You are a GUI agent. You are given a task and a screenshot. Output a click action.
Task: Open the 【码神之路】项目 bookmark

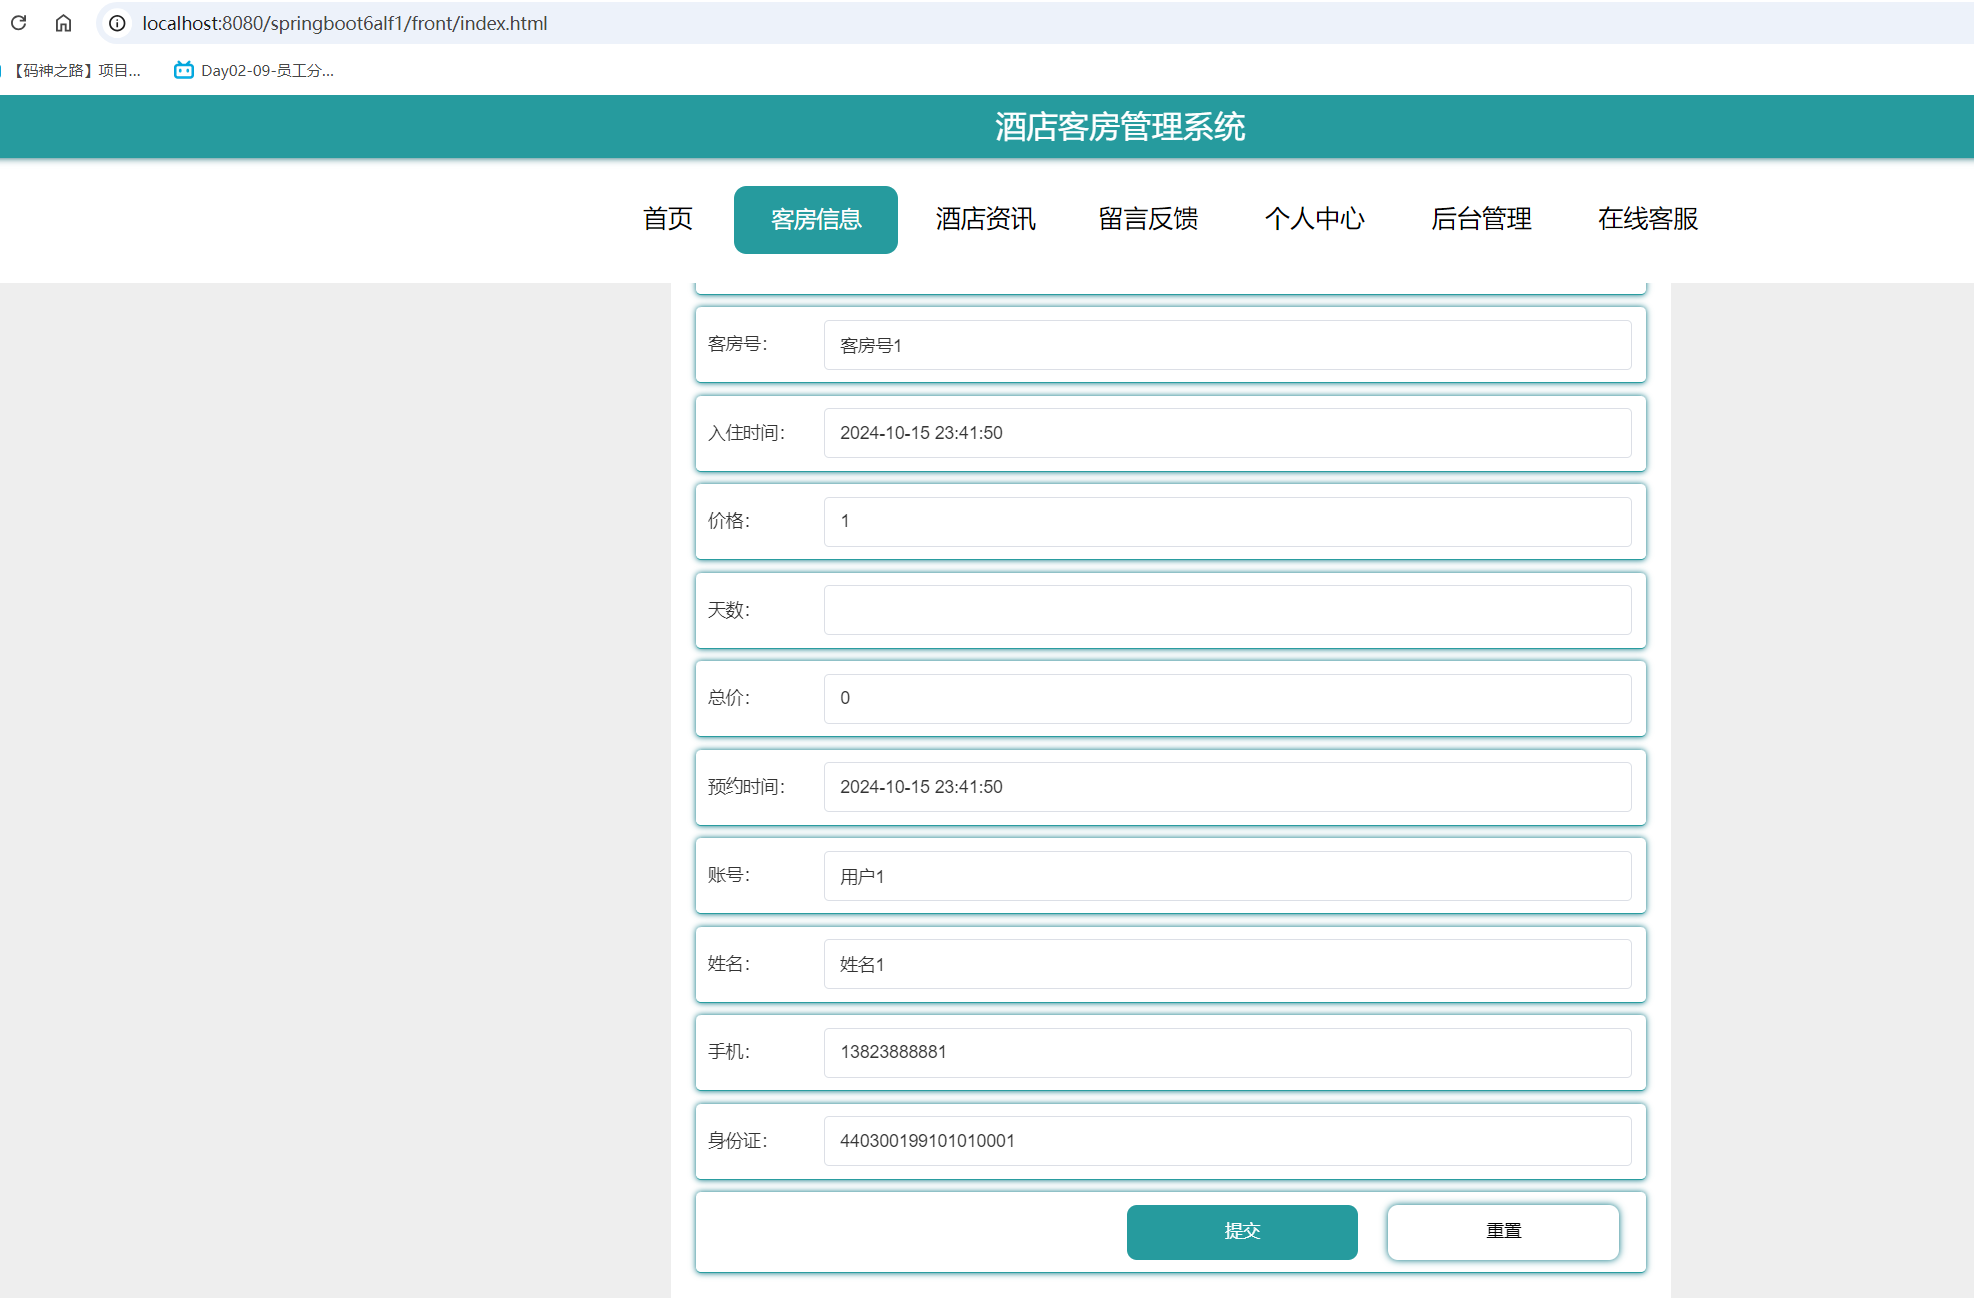coord(75,70)
